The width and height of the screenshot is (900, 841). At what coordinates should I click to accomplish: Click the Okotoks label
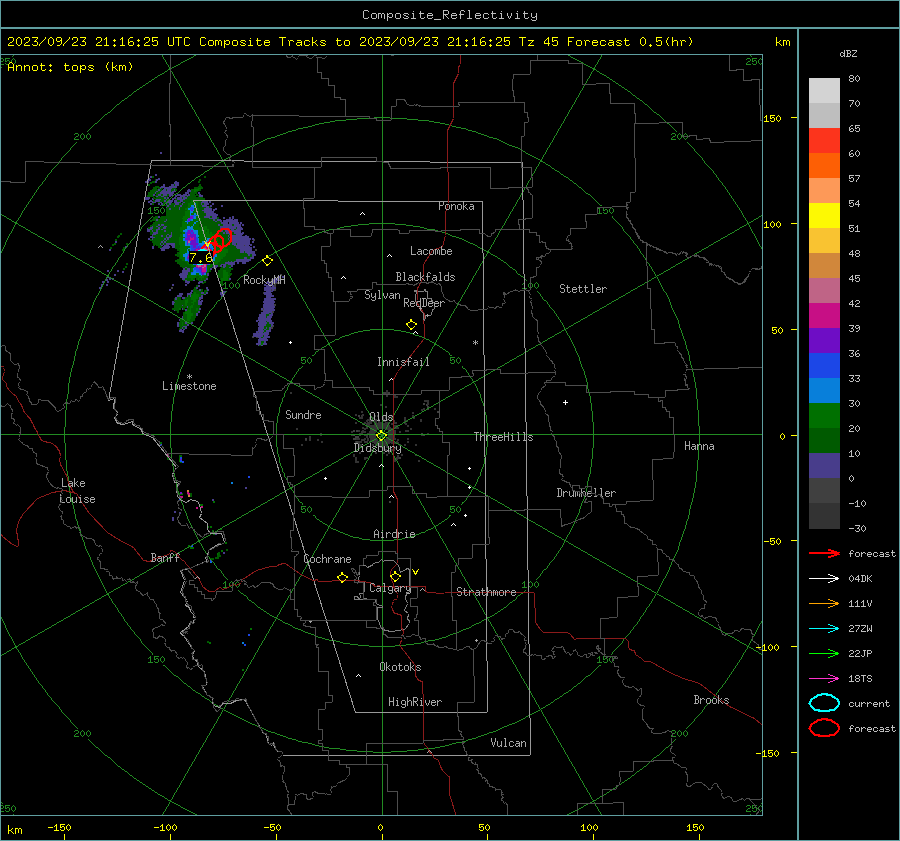[x=400, y=667]
